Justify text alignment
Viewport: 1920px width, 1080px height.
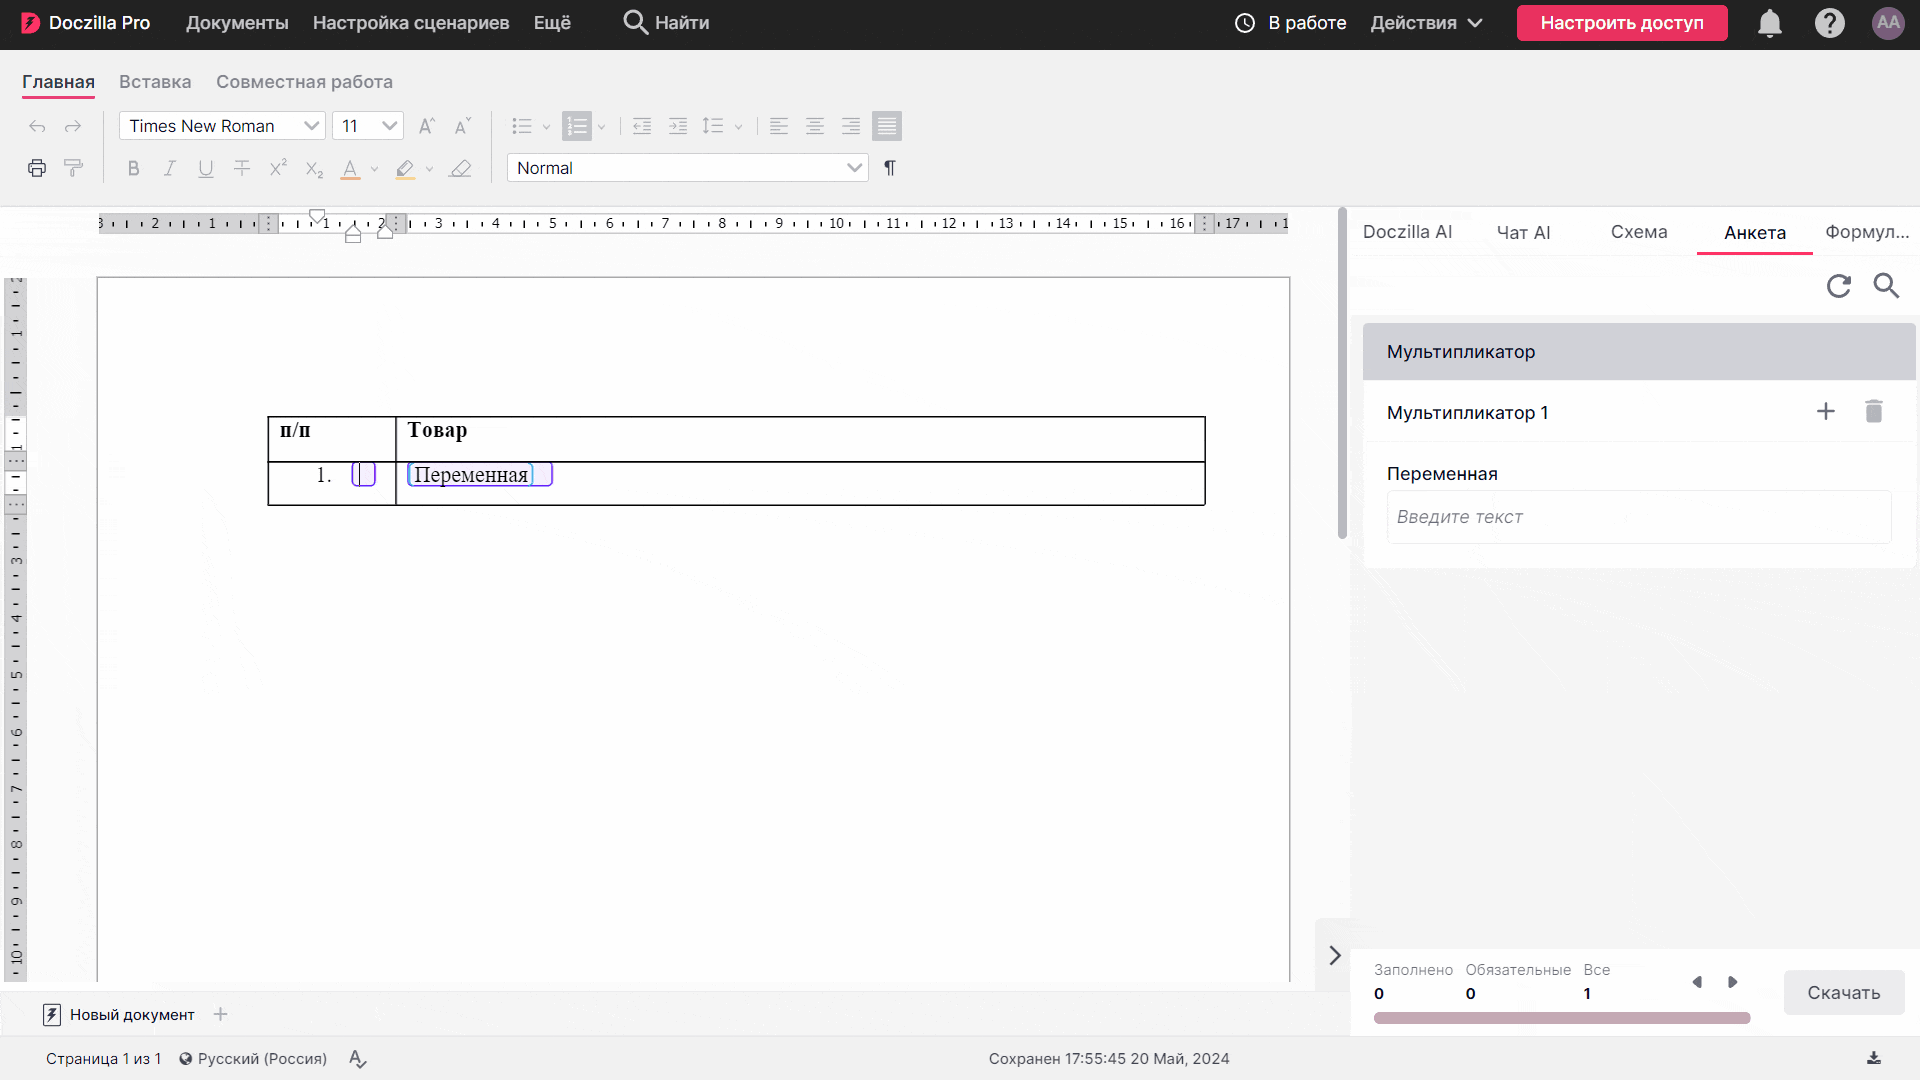887,126
